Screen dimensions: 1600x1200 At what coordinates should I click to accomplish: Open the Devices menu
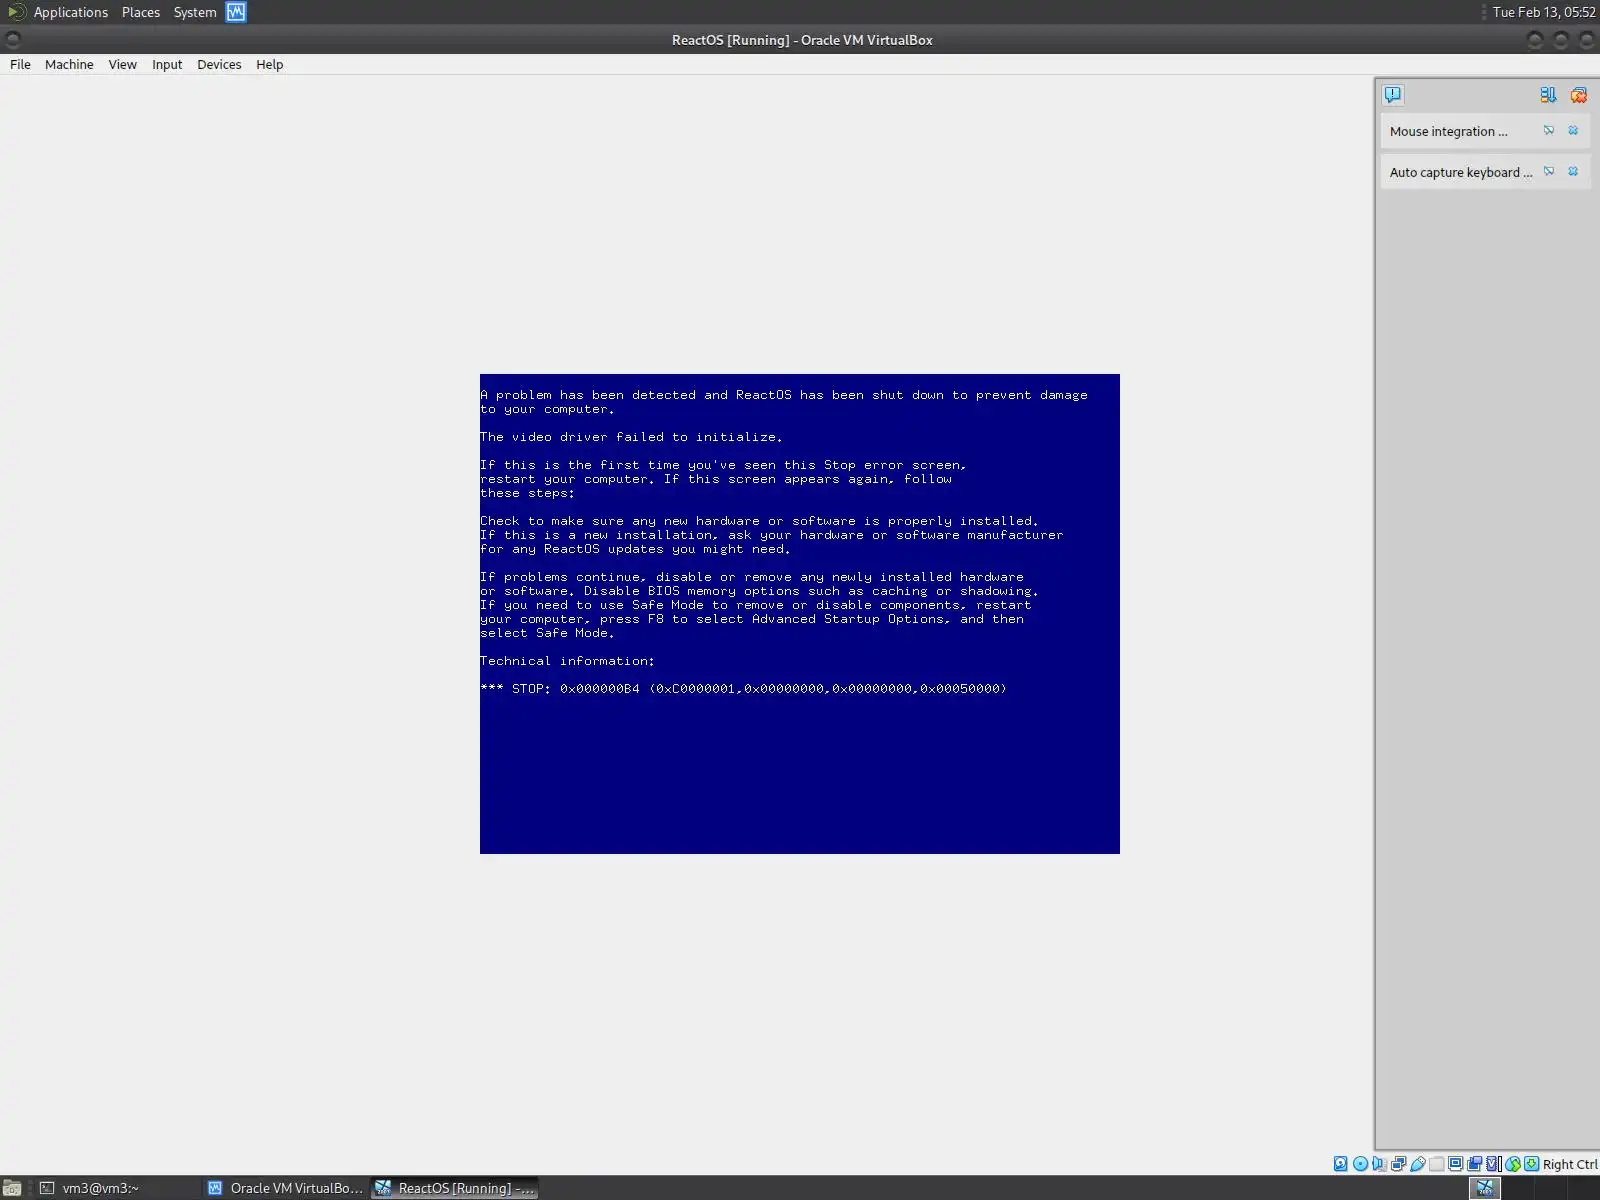click(x=219, y=64)
